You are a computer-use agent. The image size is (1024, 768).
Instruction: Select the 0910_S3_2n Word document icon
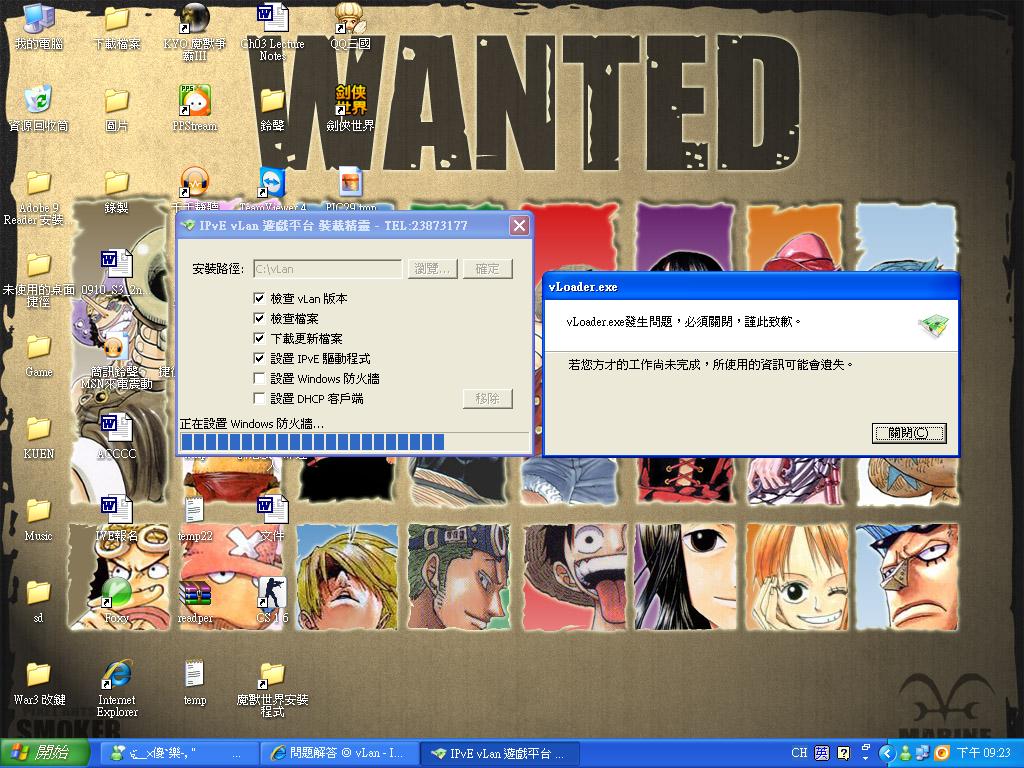pos(116,273)
